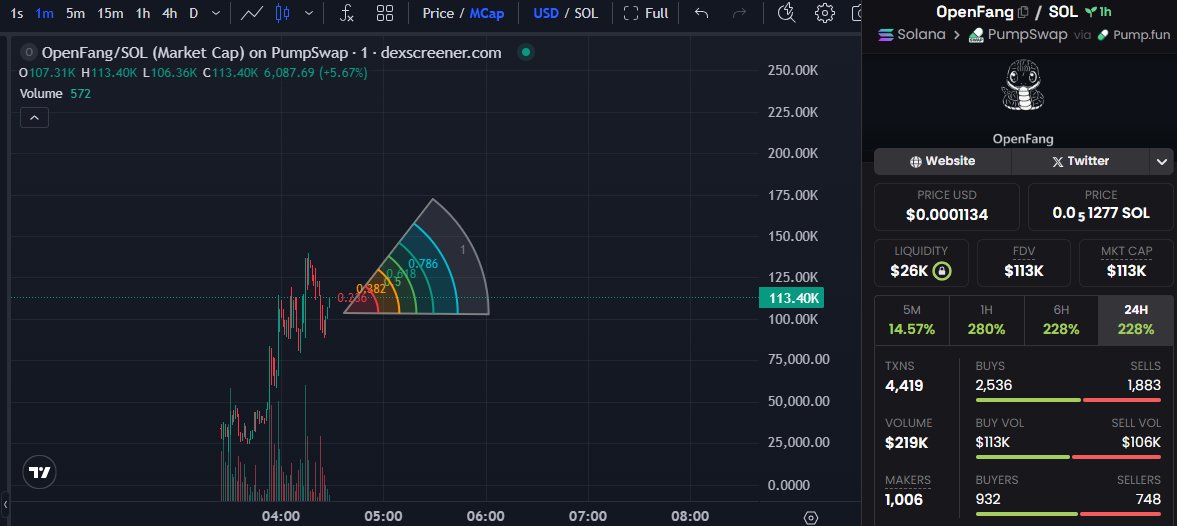Select the line chart style icon
This screenshot has height=526, width=1177.
[251, 13]
